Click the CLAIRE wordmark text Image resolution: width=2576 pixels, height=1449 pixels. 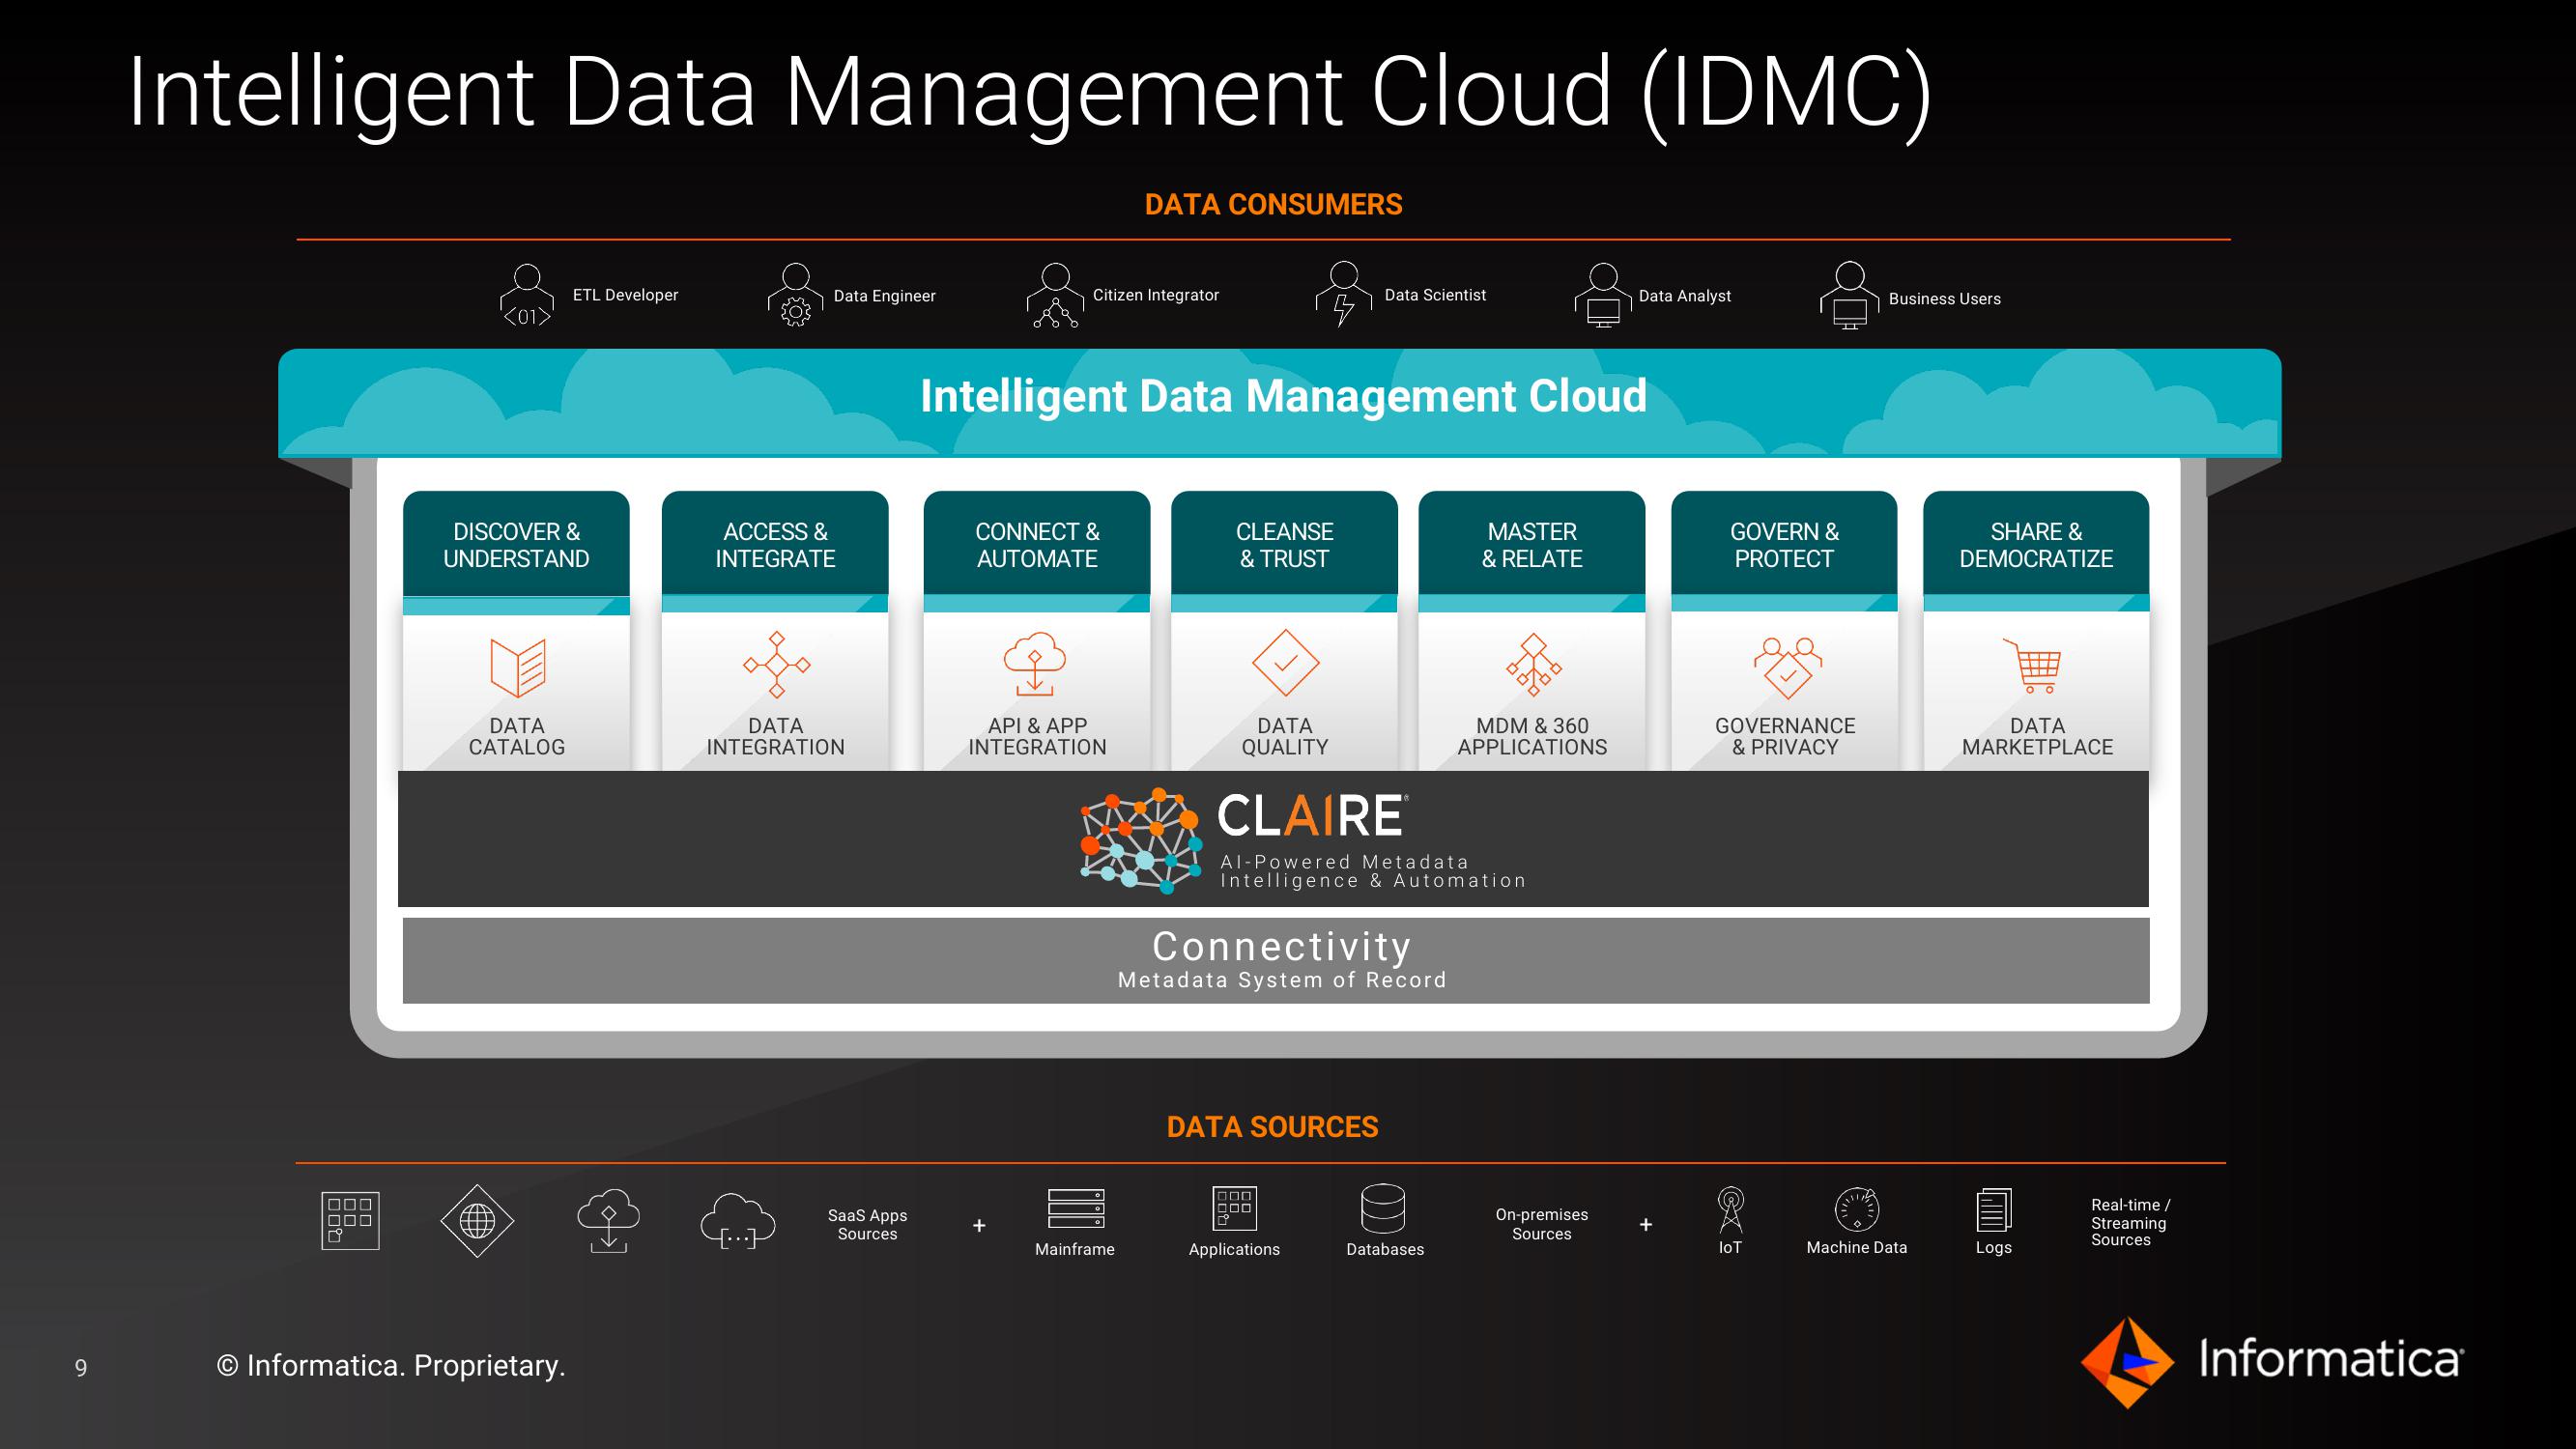click(x=1312, y=816)
